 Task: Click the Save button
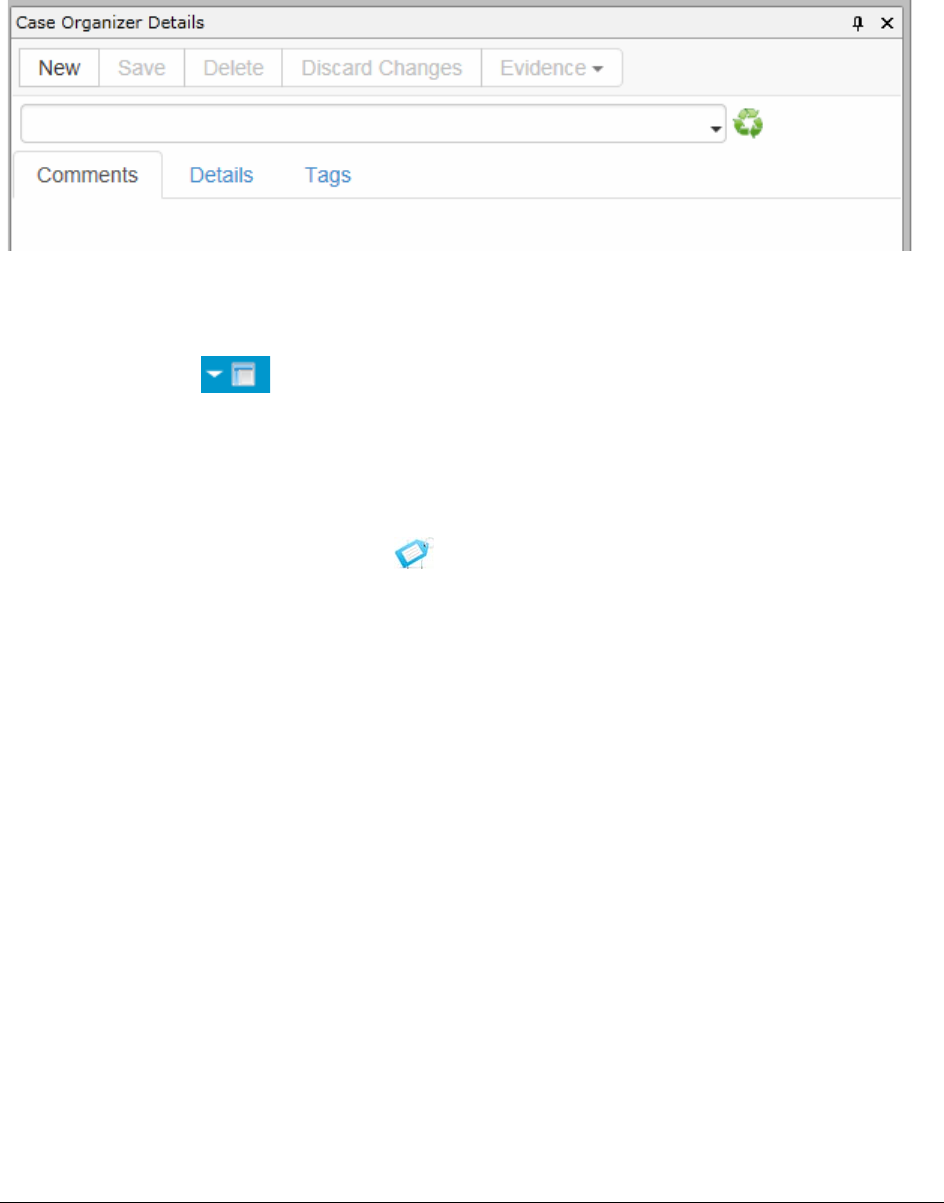pyautogui.click(x=142, y=68)
